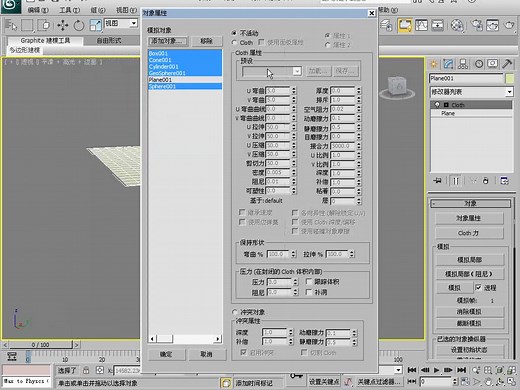Click the 取消 button
The height and width of the screenshot is (390, 520).
206,354
